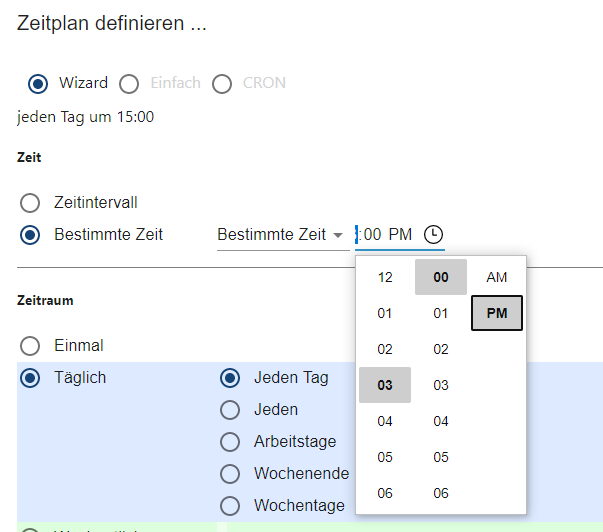The width and height of the screenshot is (603, 532).
Task: Open the Bestimmte Zeit dropdown
Action: (x=280, y=235)
